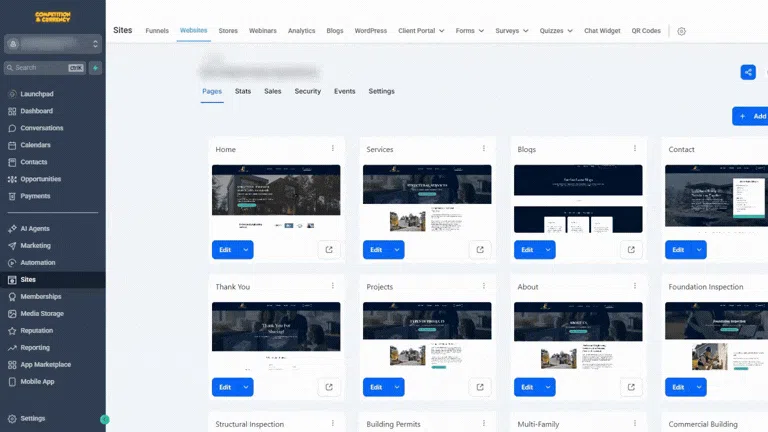Expand the Thank You page Edit dropdown arrow
The width and height of the screenshot is (768, 432).
coord(246,387)
